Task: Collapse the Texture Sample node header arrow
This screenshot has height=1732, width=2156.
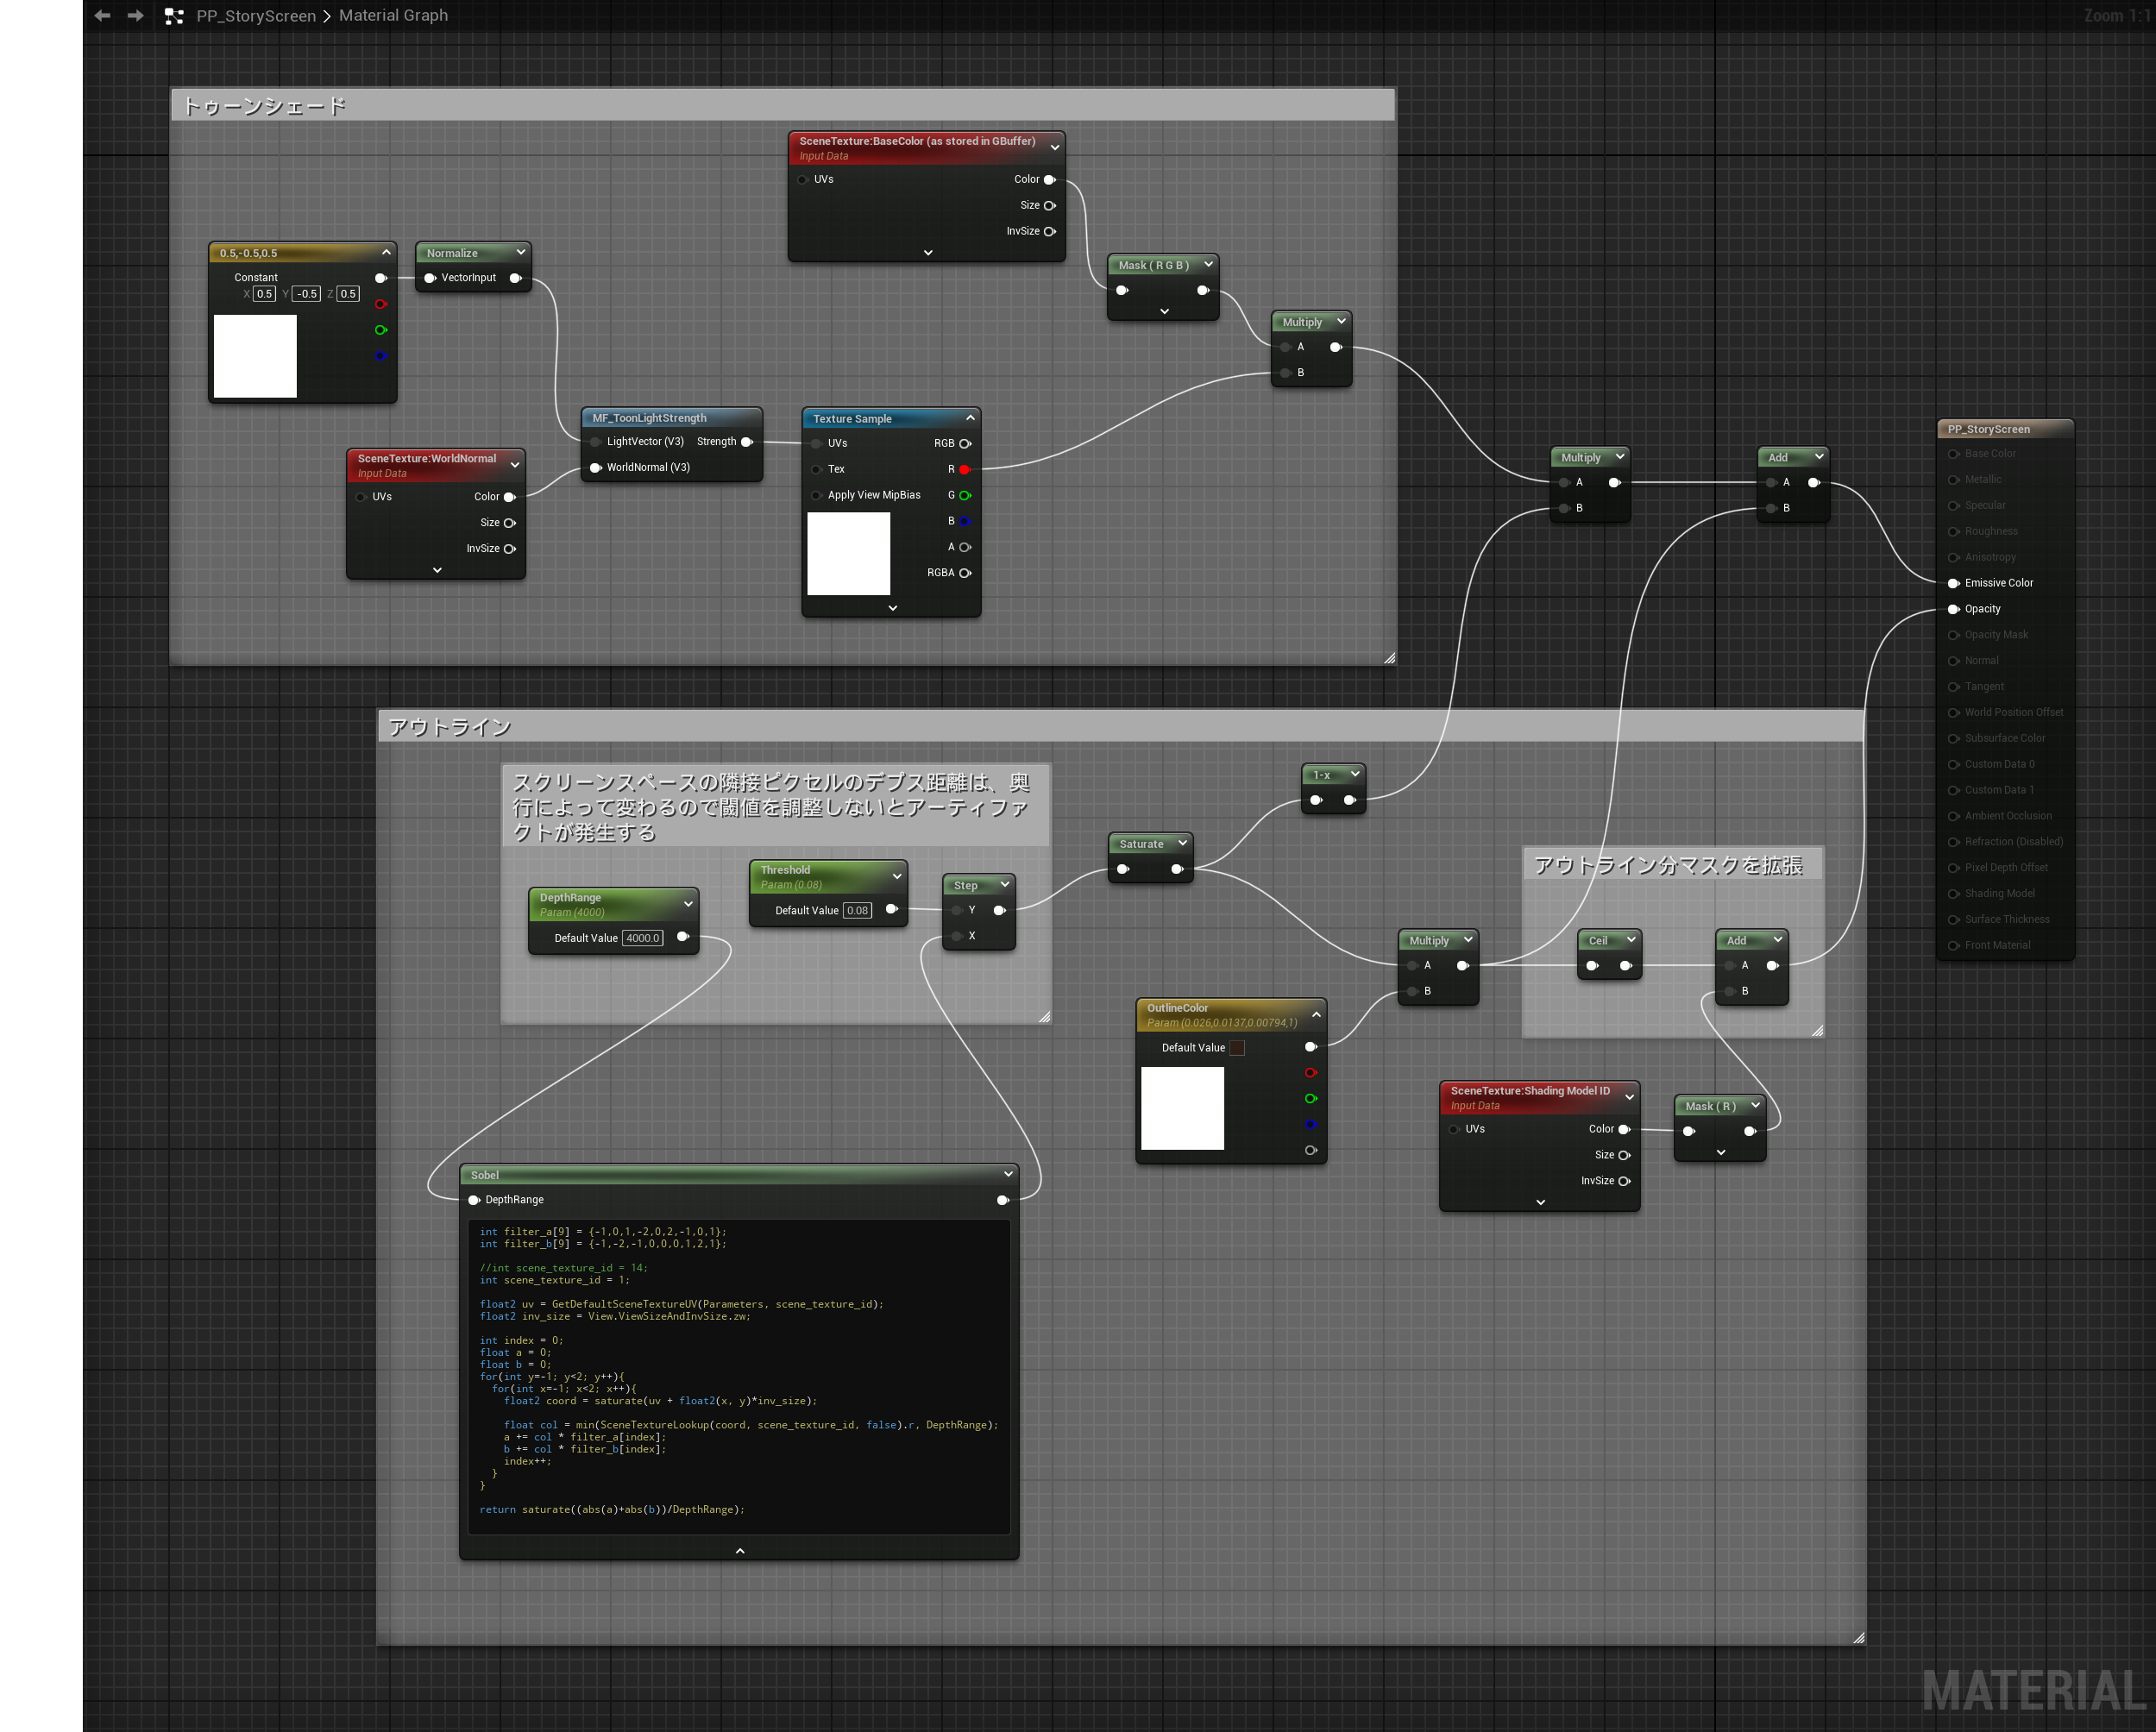Action: [x=970, y=418]
